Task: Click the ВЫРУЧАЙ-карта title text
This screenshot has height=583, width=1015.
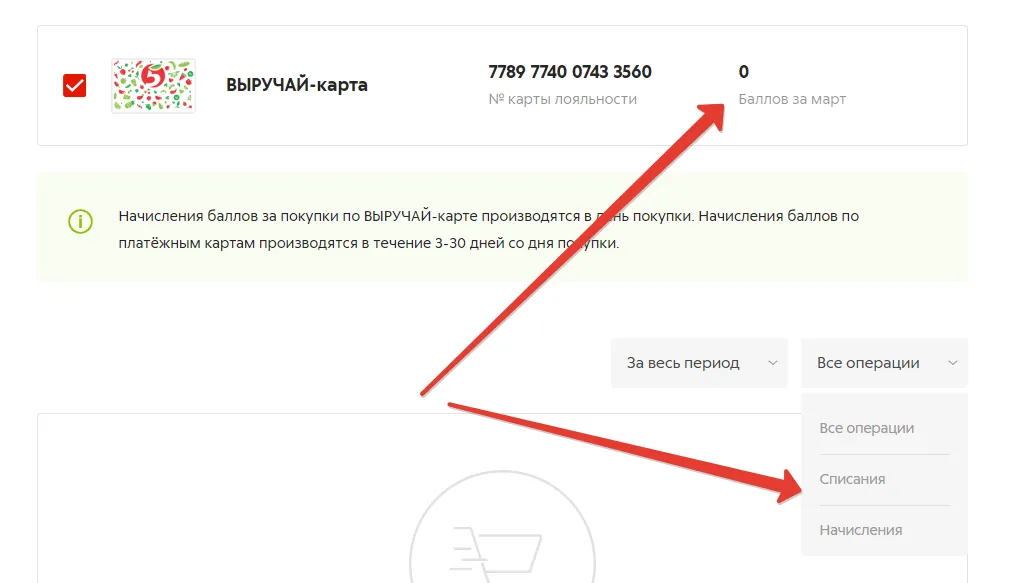Action: click(296, 85)
